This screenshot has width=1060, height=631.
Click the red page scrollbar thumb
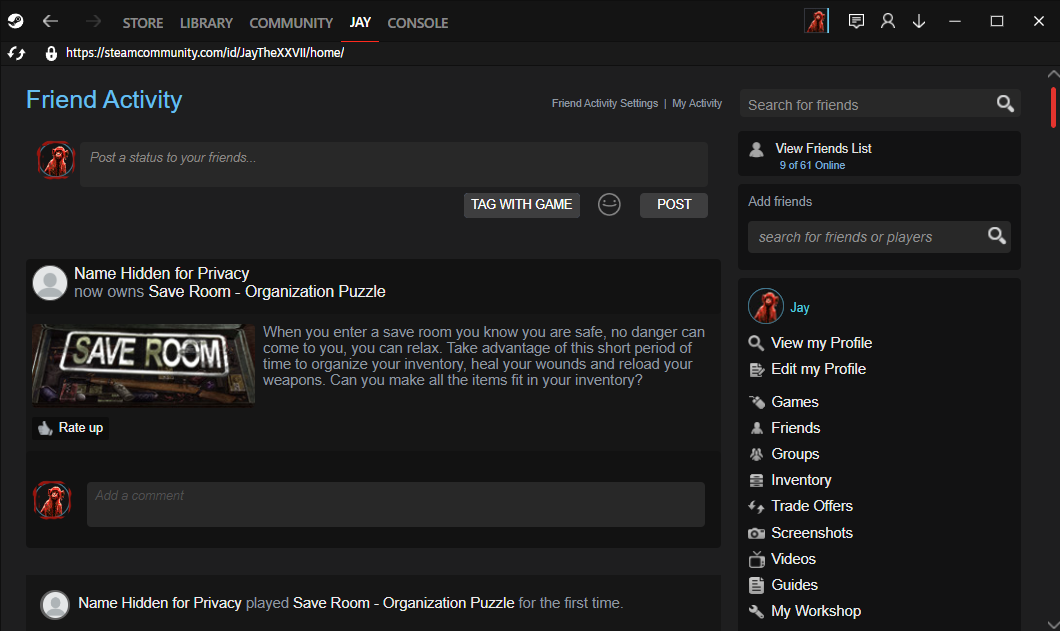(1053, 107)
